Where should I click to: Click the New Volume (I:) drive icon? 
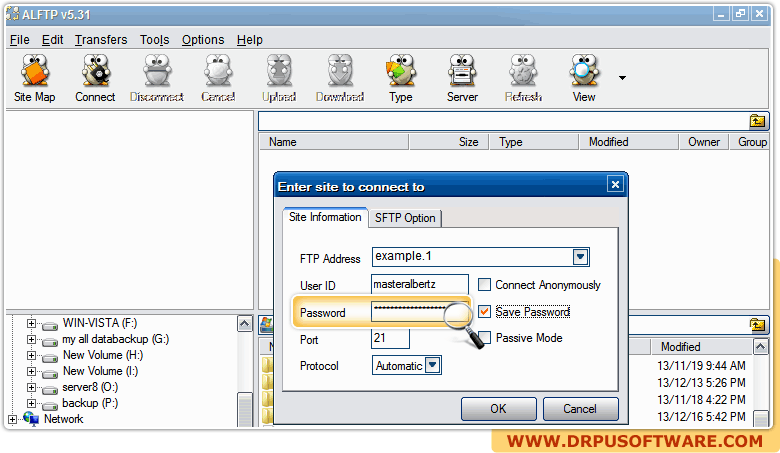pos(50,373)
